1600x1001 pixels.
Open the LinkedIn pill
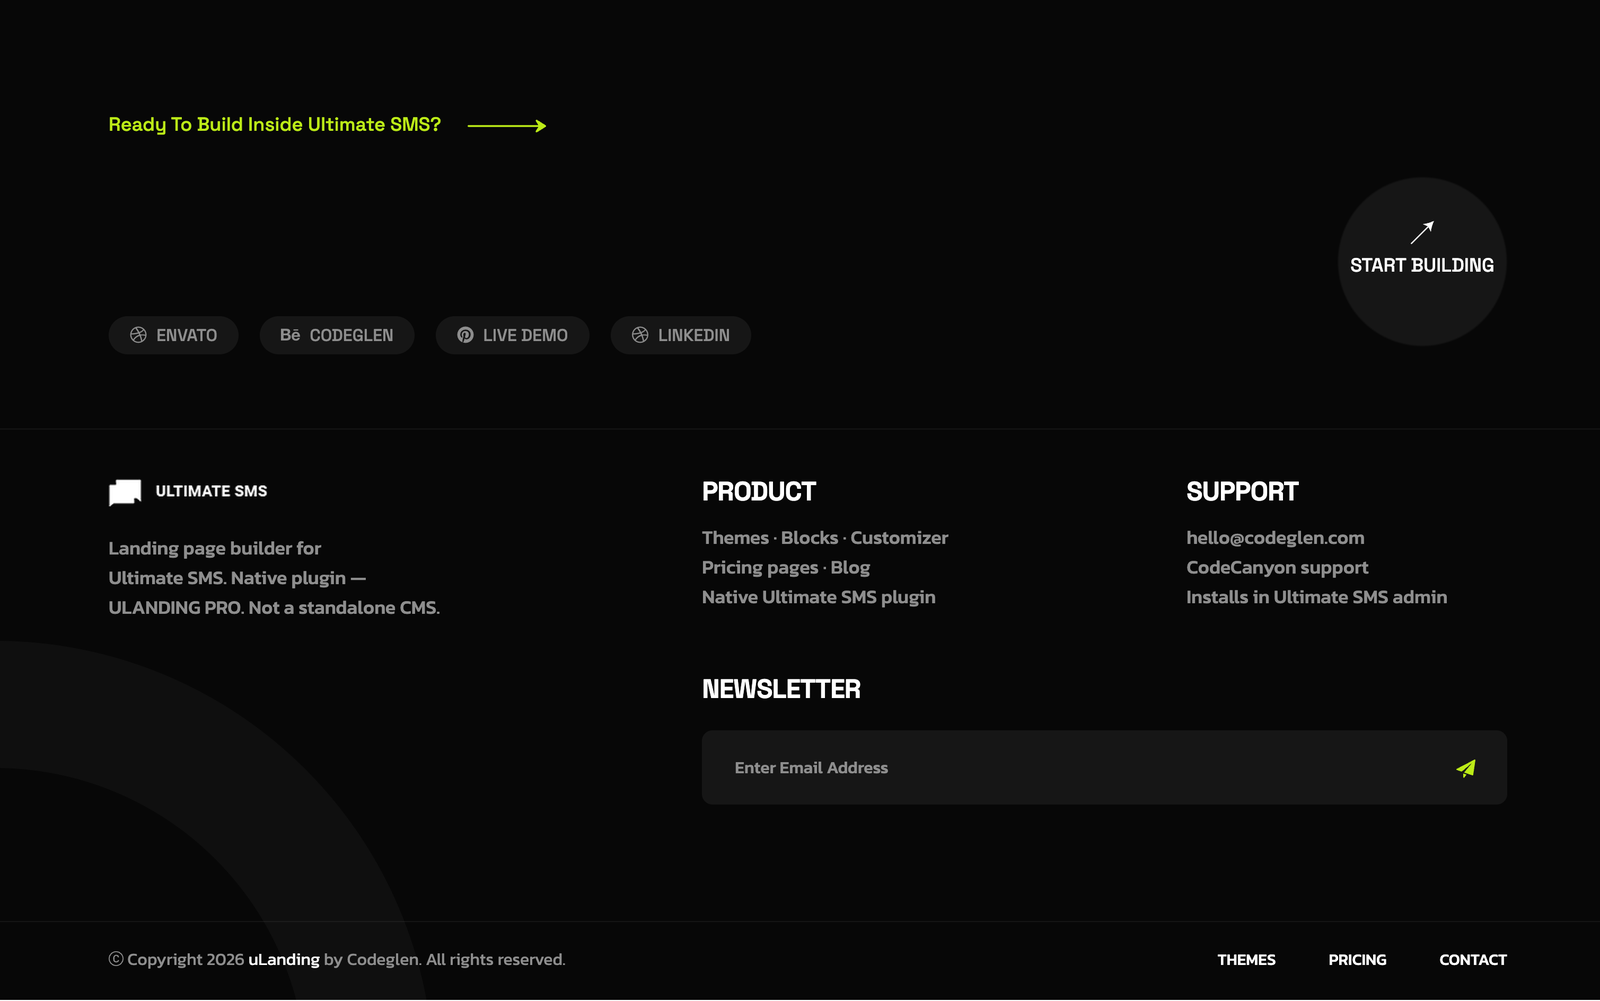coord(681,335)
